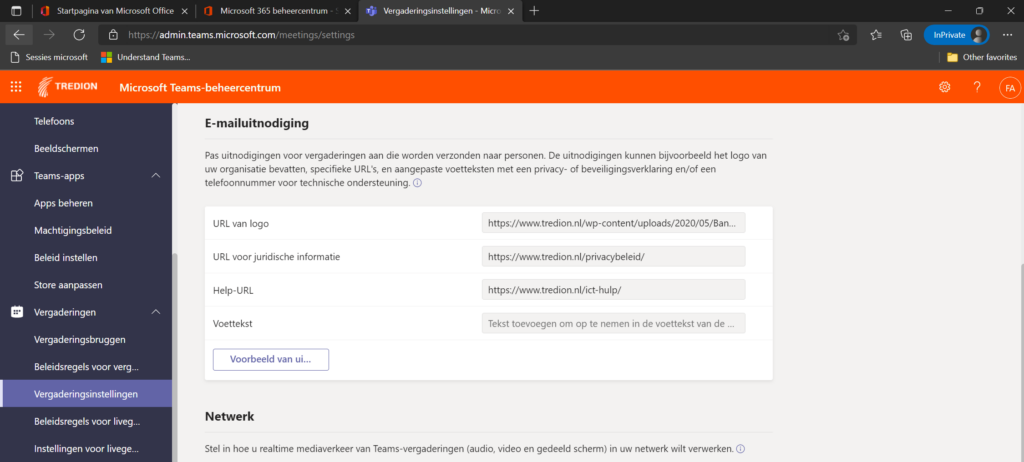Click info icon beside Netwerk description
This screenshot has width=1024, height=462.
741,449
